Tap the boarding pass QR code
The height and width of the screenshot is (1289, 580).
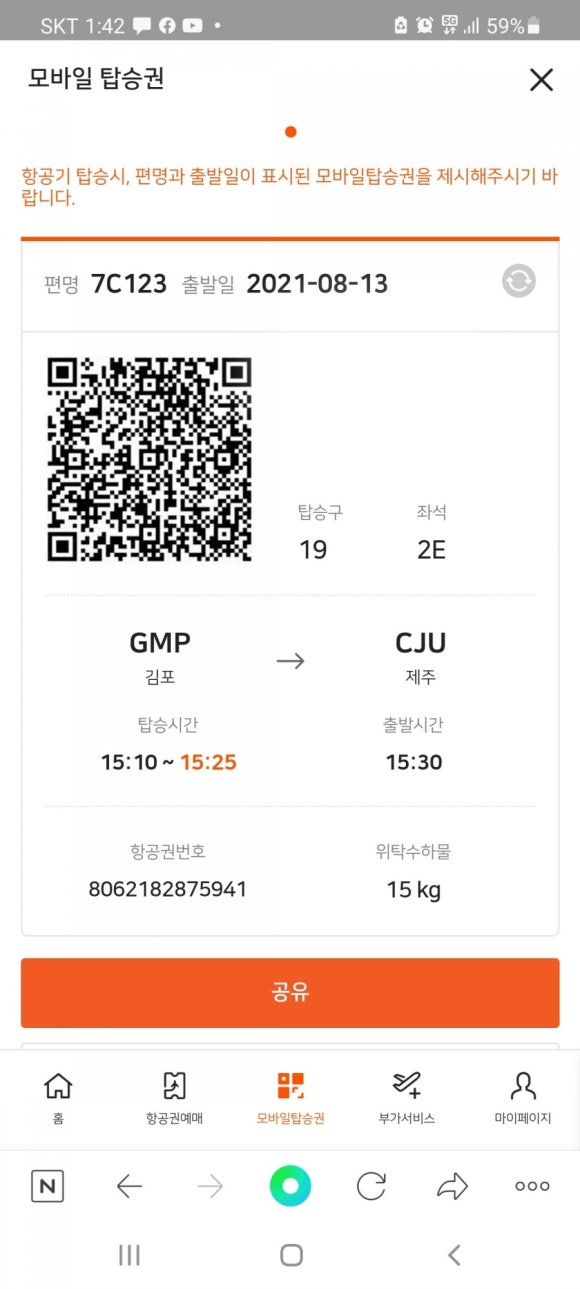149,459
